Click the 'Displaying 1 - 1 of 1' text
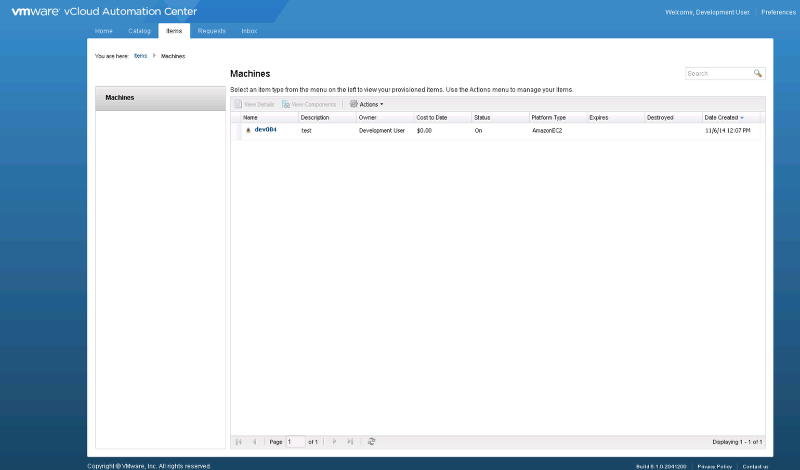Image resolution: width=800 pixels, height=470 pixels. click(737, 442)
